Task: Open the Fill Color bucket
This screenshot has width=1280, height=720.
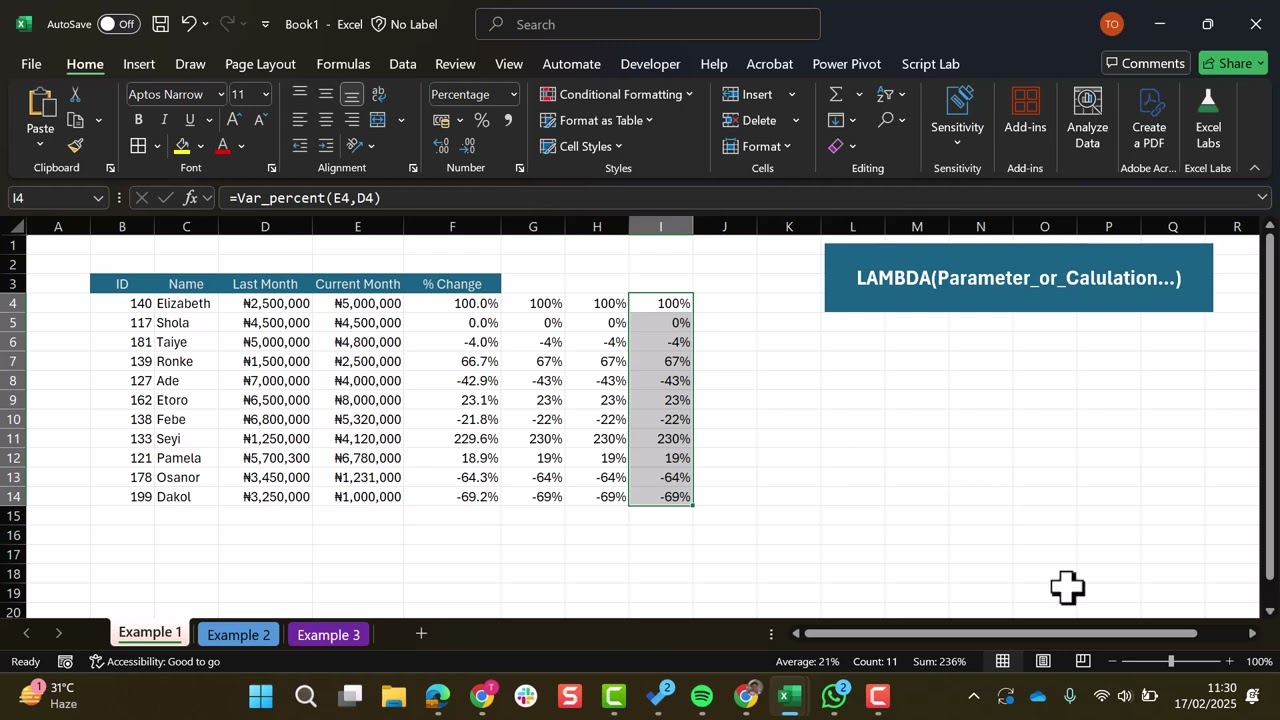Action: 182,146
